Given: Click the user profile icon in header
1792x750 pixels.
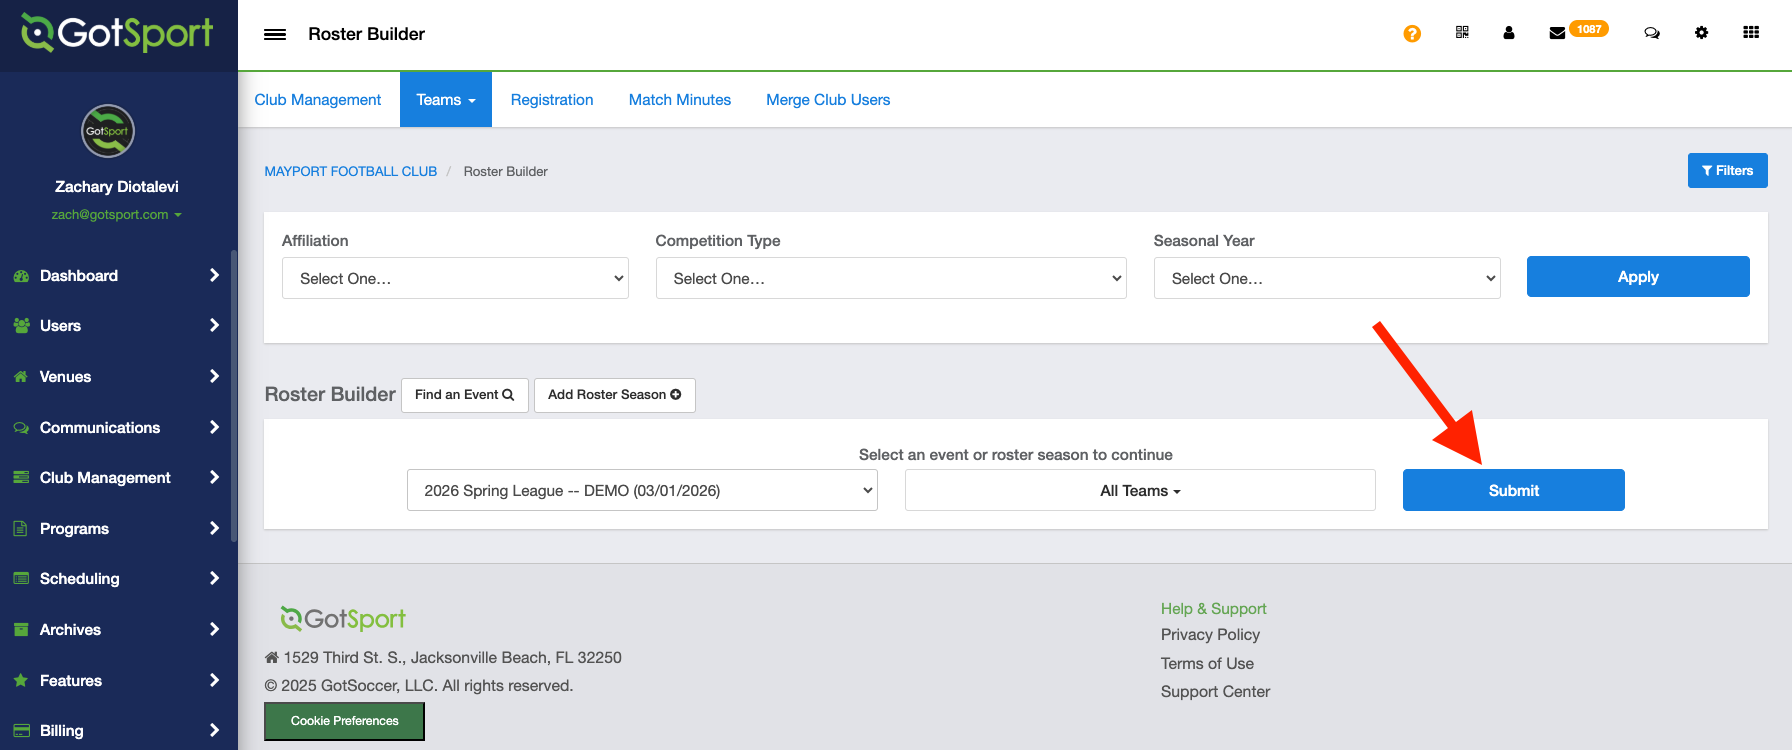Looking at the screenshot, I should tap(1509, 33).
